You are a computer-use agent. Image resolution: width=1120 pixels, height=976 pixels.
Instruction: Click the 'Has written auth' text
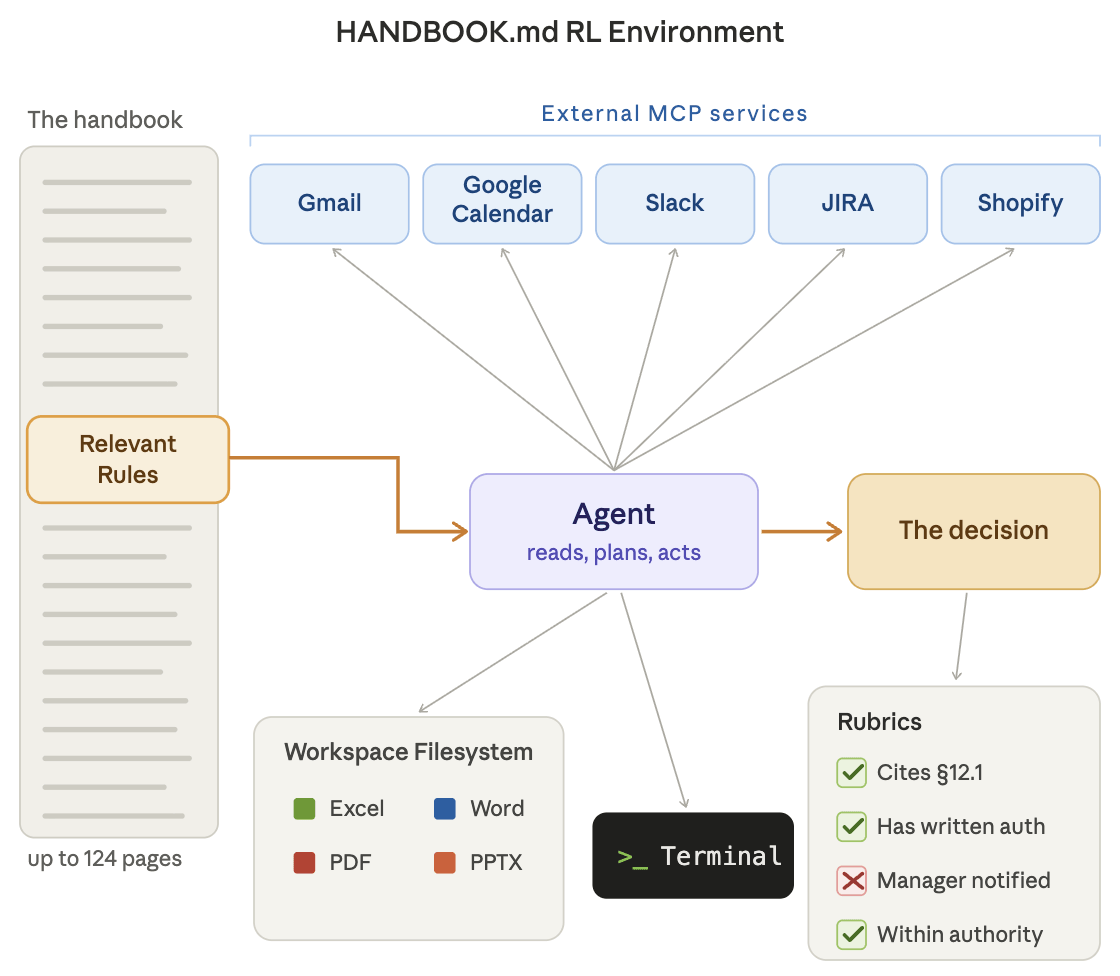coord(961,827)
